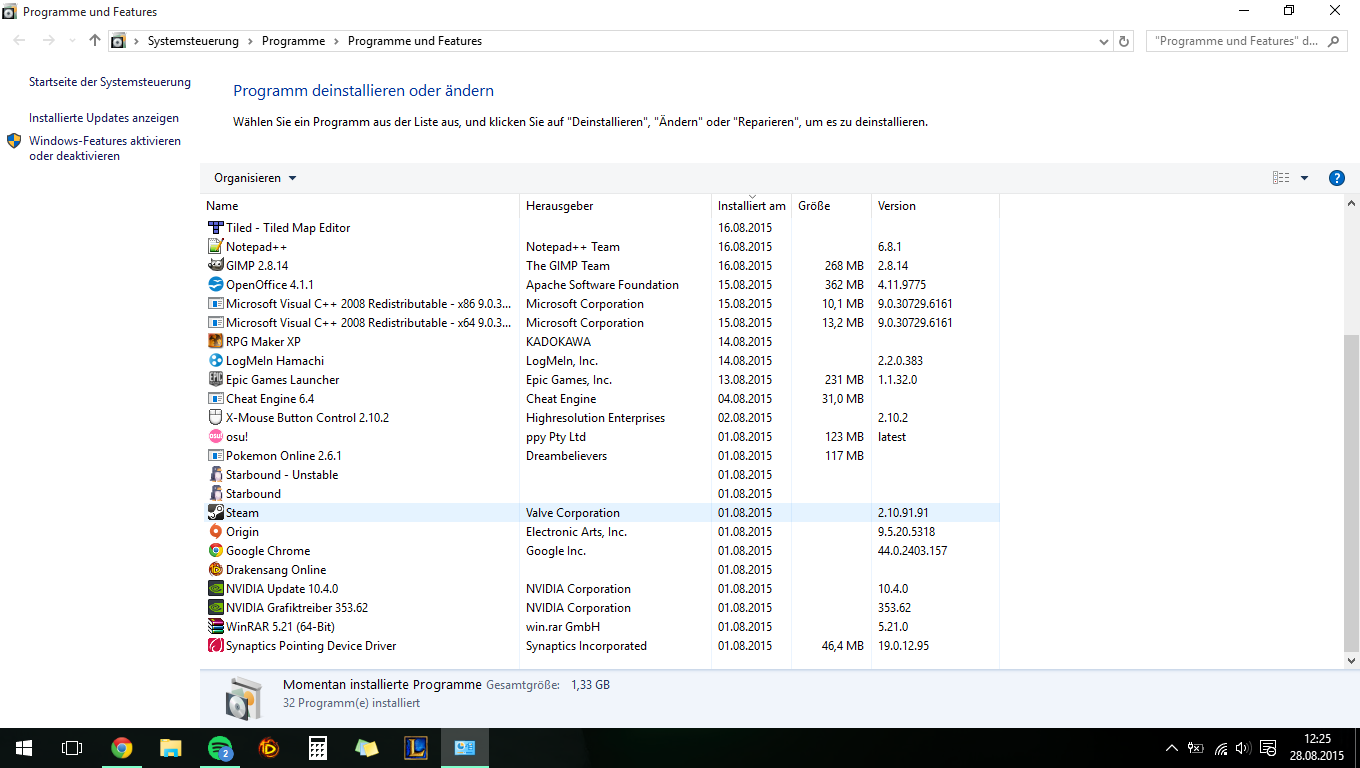The image size is (1360, 768).
Task: Open help with the blue question mark
Action: coord(1336,178)
